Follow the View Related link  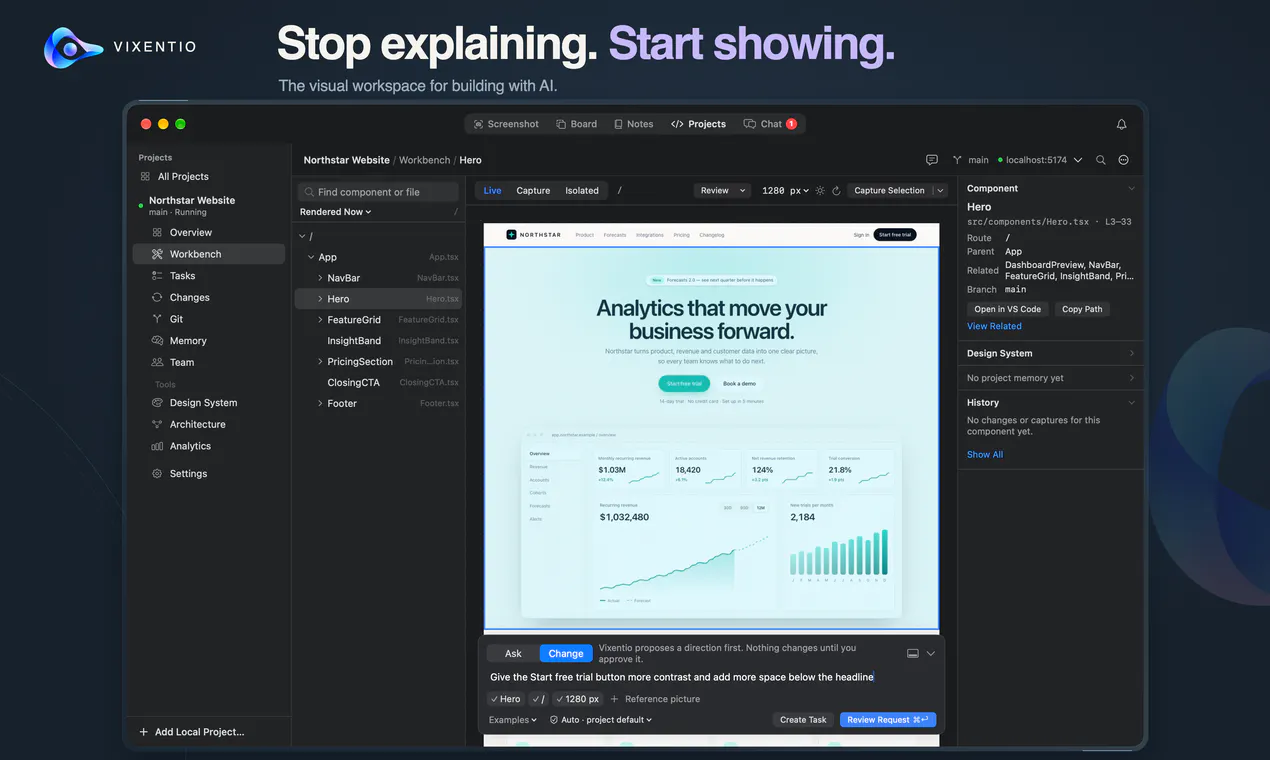(x=994, y=326)
